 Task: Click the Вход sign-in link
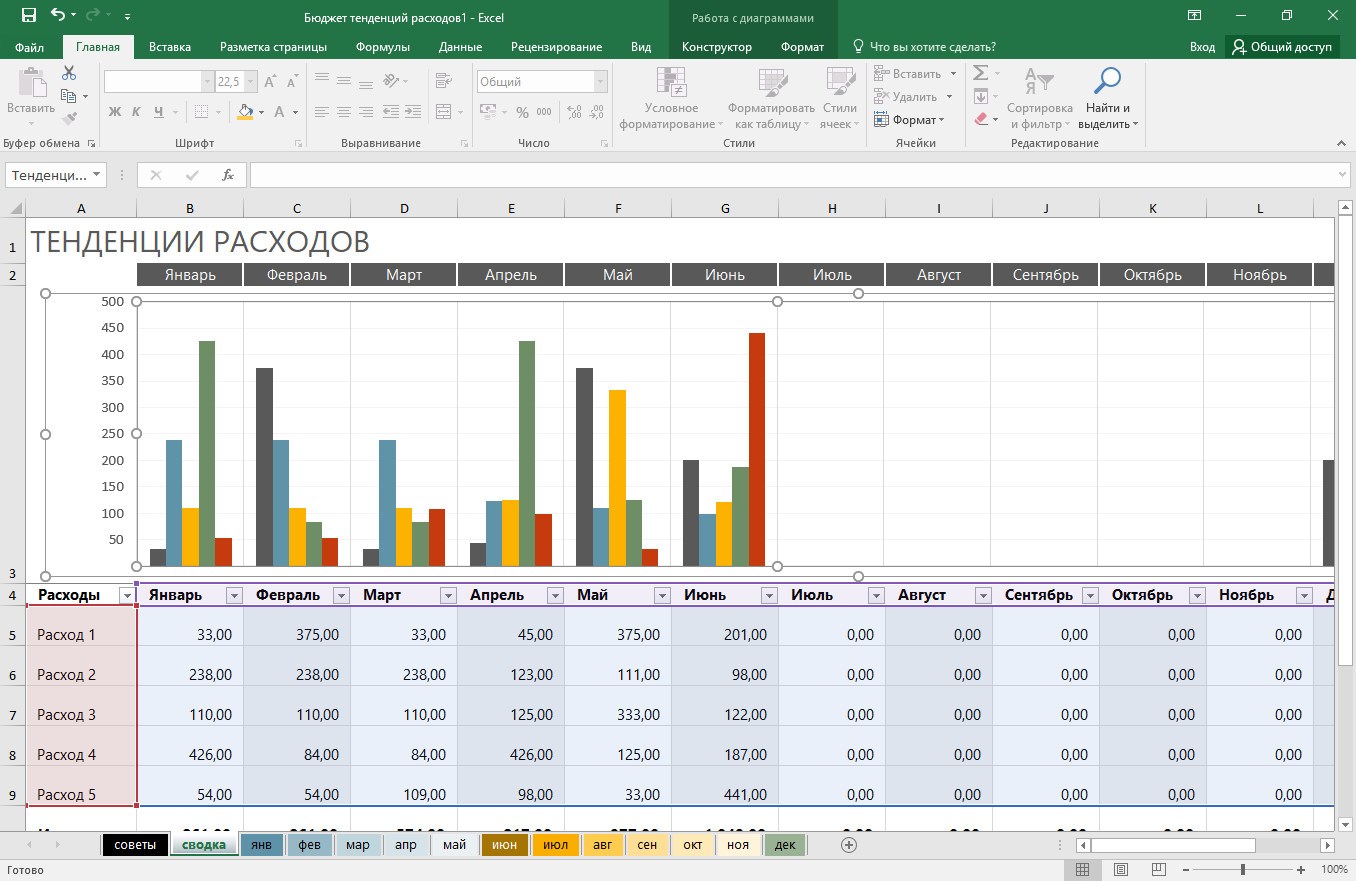point(1203,47)
